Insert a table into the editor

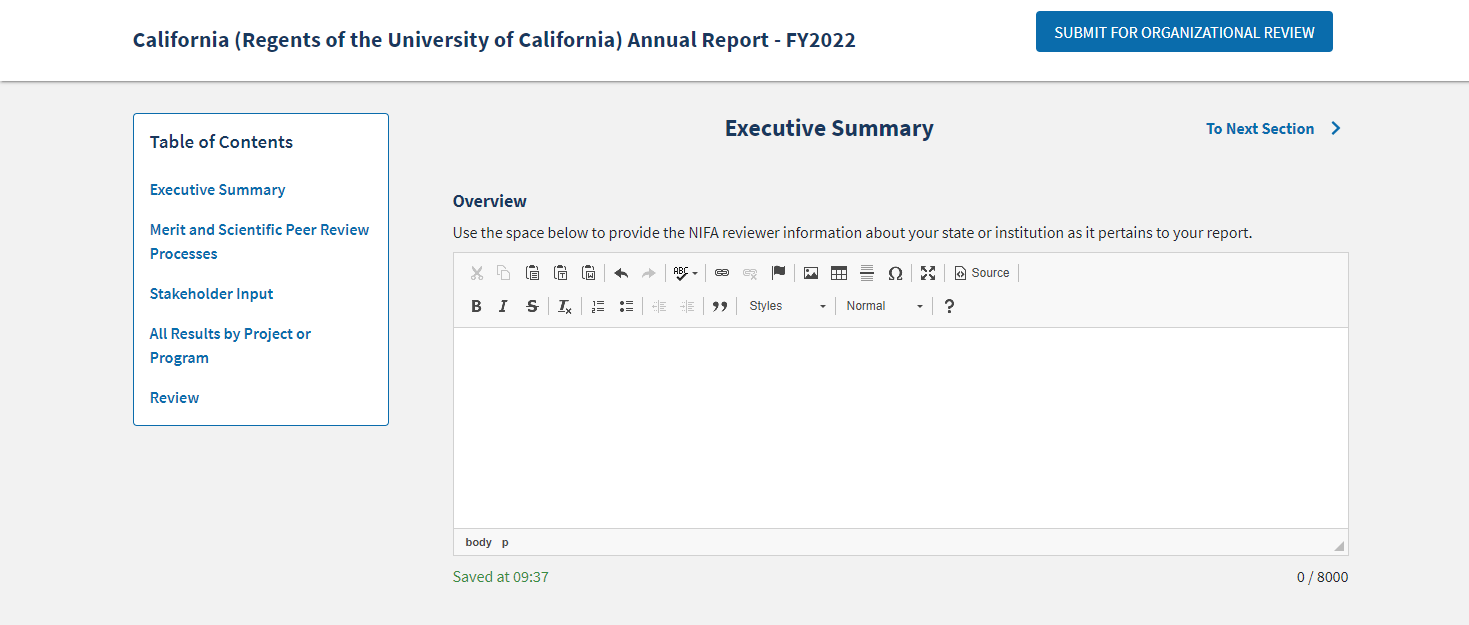click(839, 273)
